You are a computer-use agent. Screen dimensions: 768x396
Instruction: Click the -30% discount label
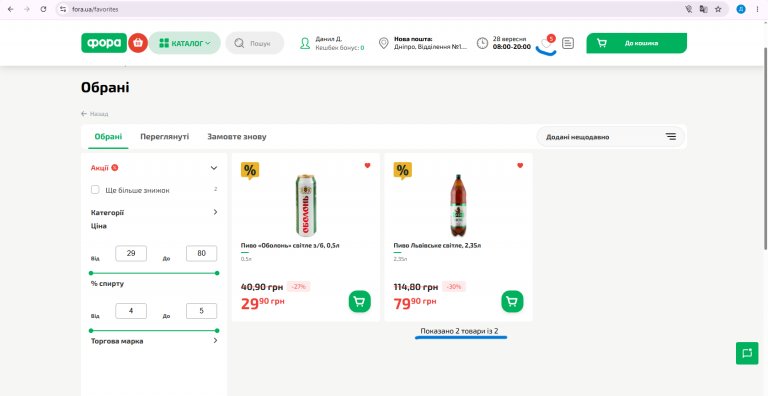(454, 287)
